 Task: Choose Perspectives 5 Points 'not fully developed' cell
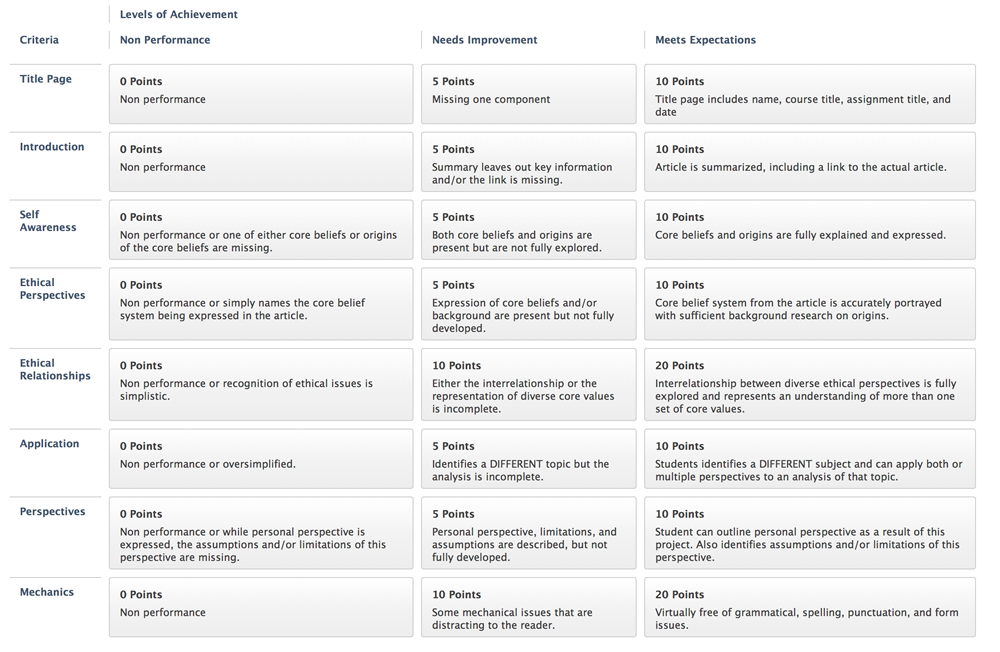(x=528, y=533)
